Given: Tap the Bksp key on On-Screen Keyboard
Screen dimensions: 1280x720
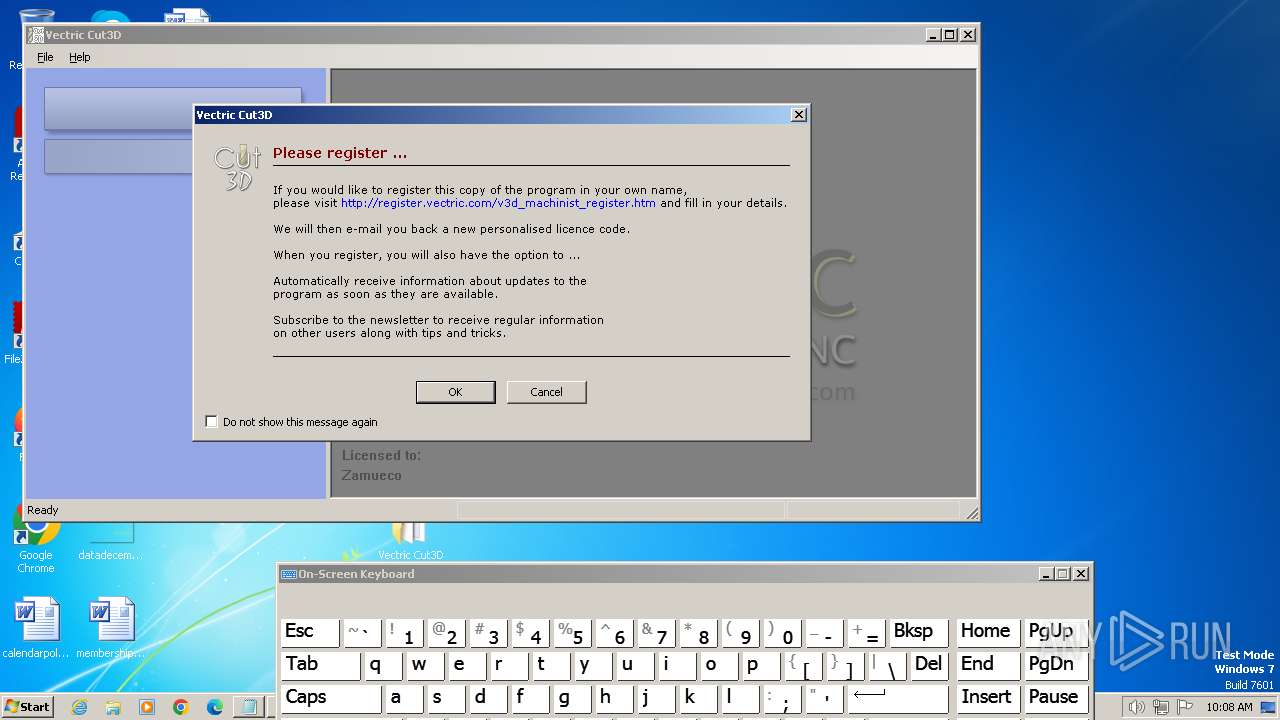Looking at the screenshot, I should [919, 632].
